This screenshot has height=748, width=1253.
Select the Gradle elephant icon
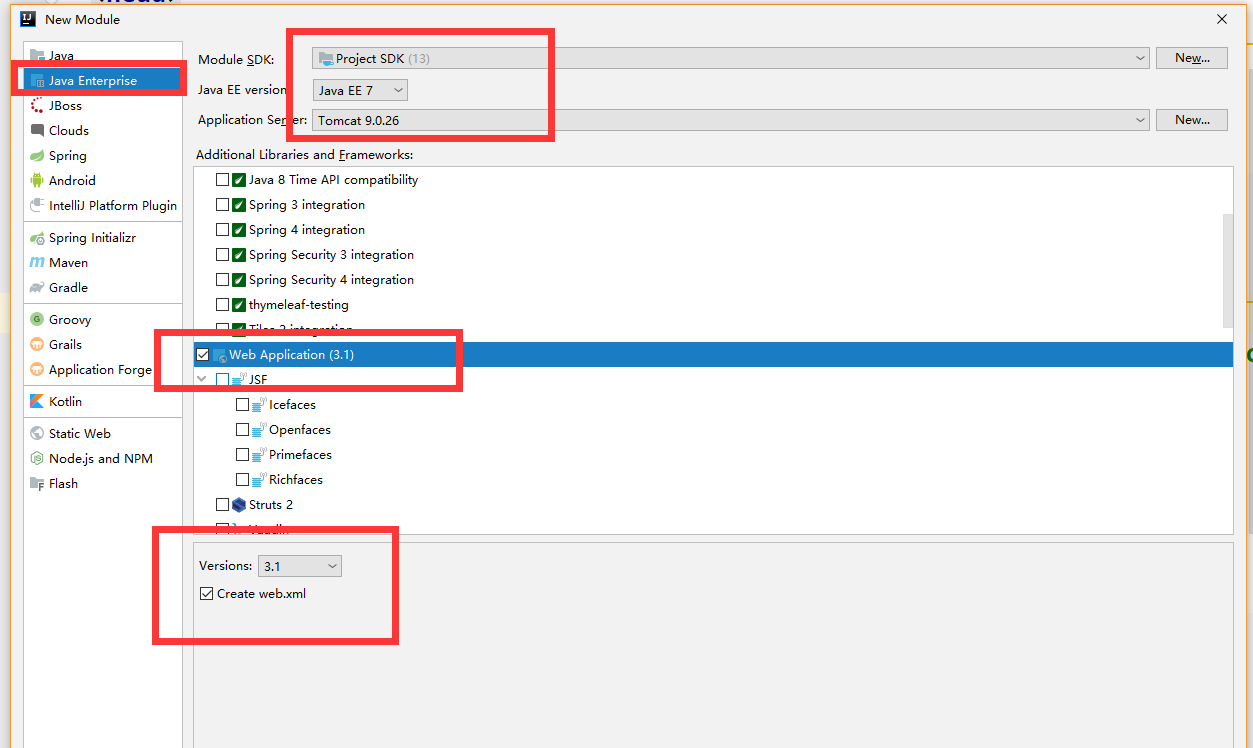[37, 287]
